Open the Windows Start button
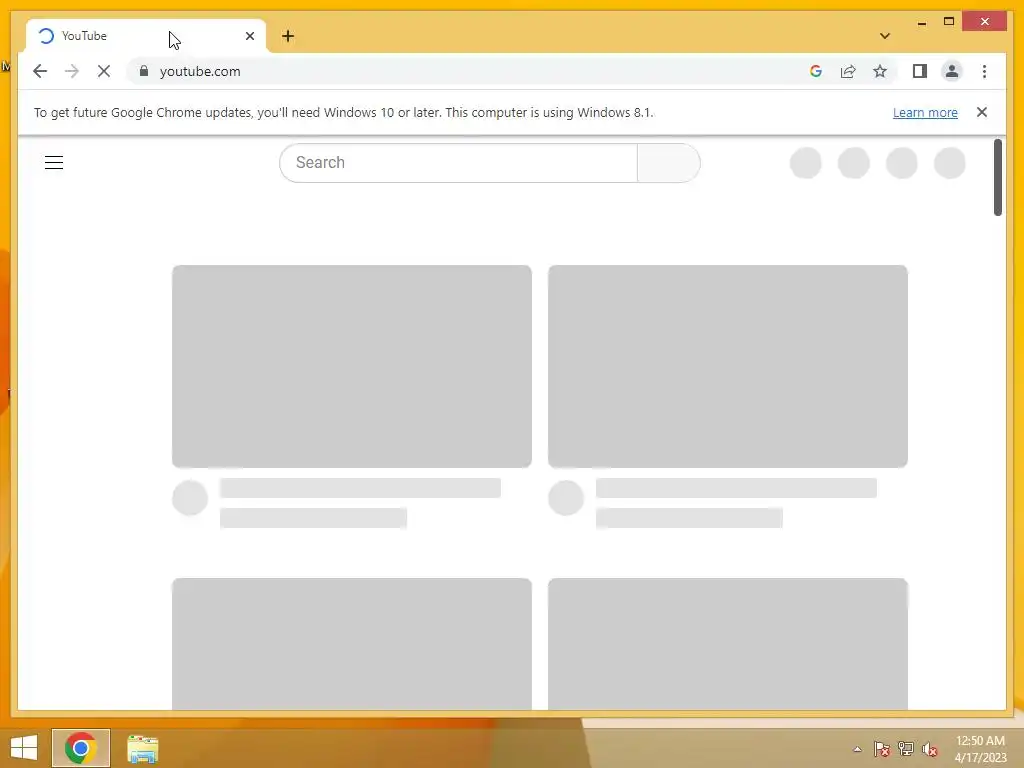The width and height of the screenshot is (1024, 768). pos(24,748)
